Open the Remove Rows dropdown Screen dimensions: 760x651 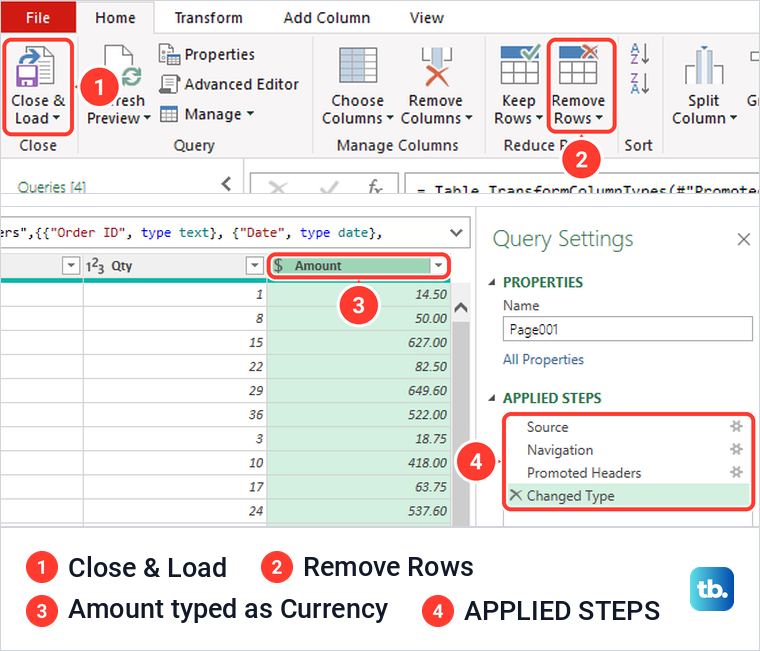(599, 118)
